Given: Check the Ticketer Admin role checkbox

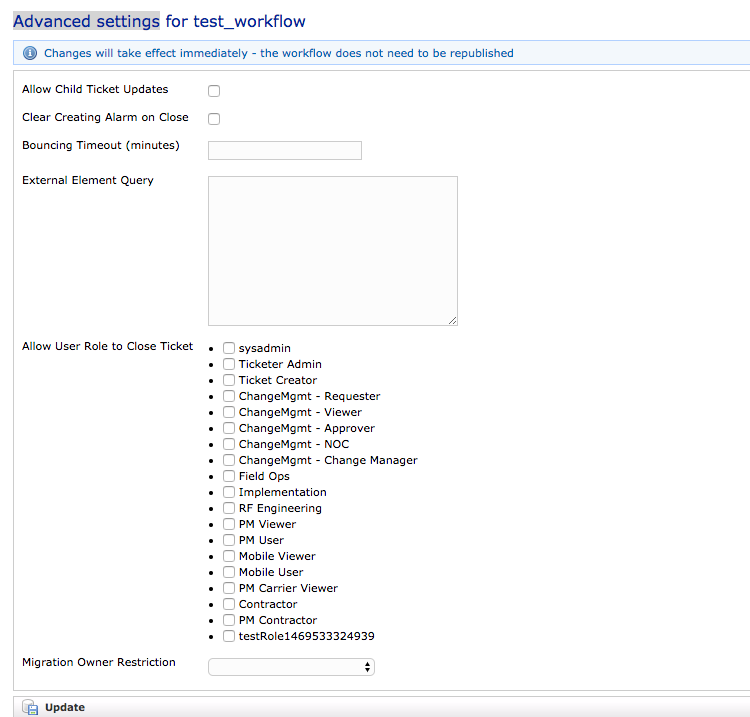Looking at the screenshot, I should tap(229, 364).
